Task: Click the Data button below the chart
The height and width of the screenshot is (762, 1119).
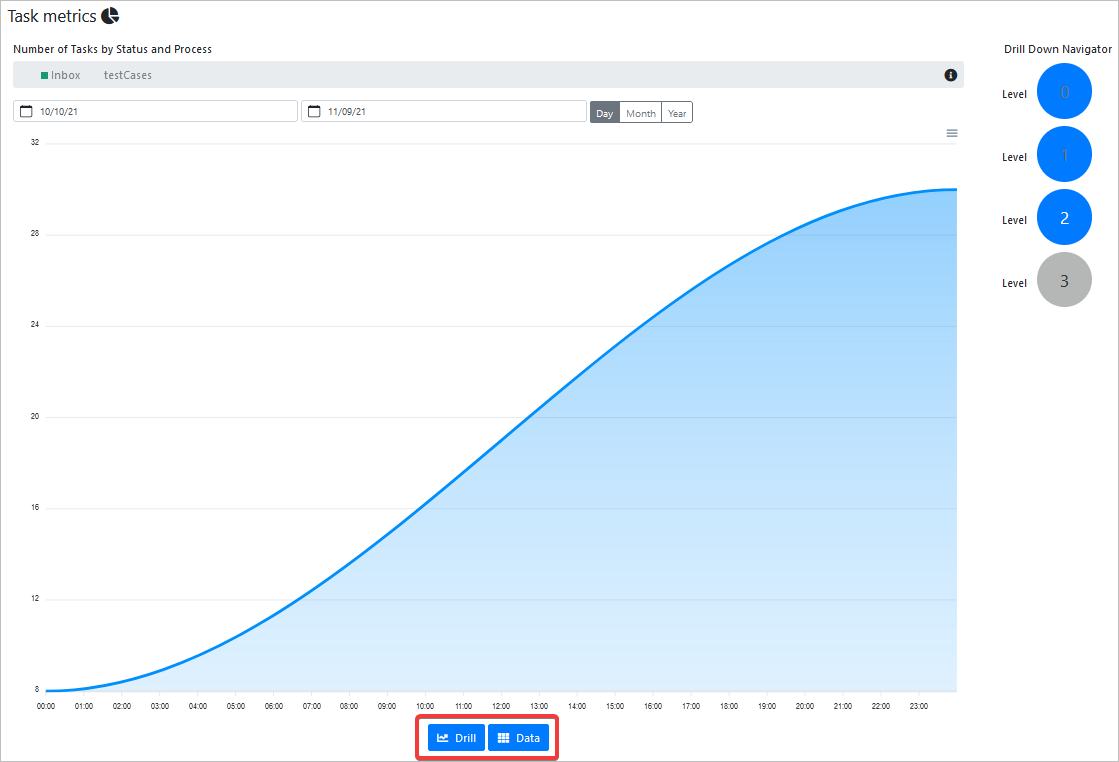Action: [518, 738]
